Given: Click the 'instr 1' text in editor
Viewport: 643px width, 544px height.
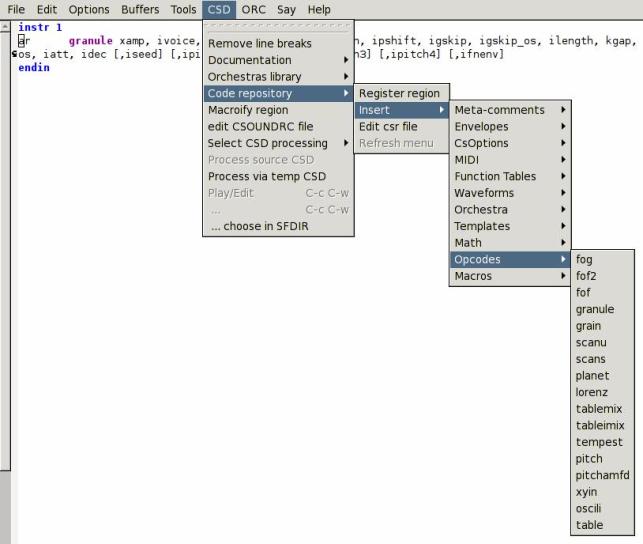Looking at the screenshot, I should pyautogui.click(x=40, y=27).
